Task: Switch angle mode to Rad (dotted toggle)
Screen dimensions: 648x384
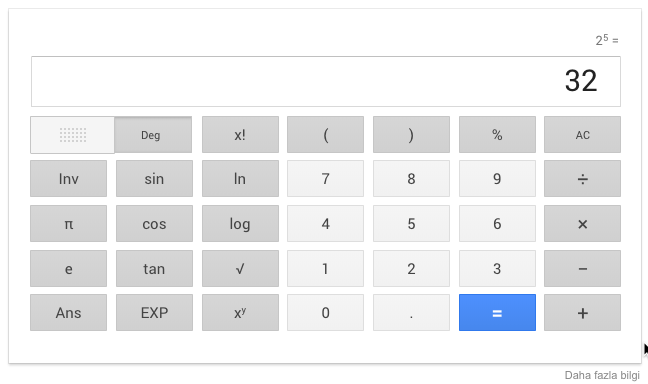Action: (x=72, y=135)
